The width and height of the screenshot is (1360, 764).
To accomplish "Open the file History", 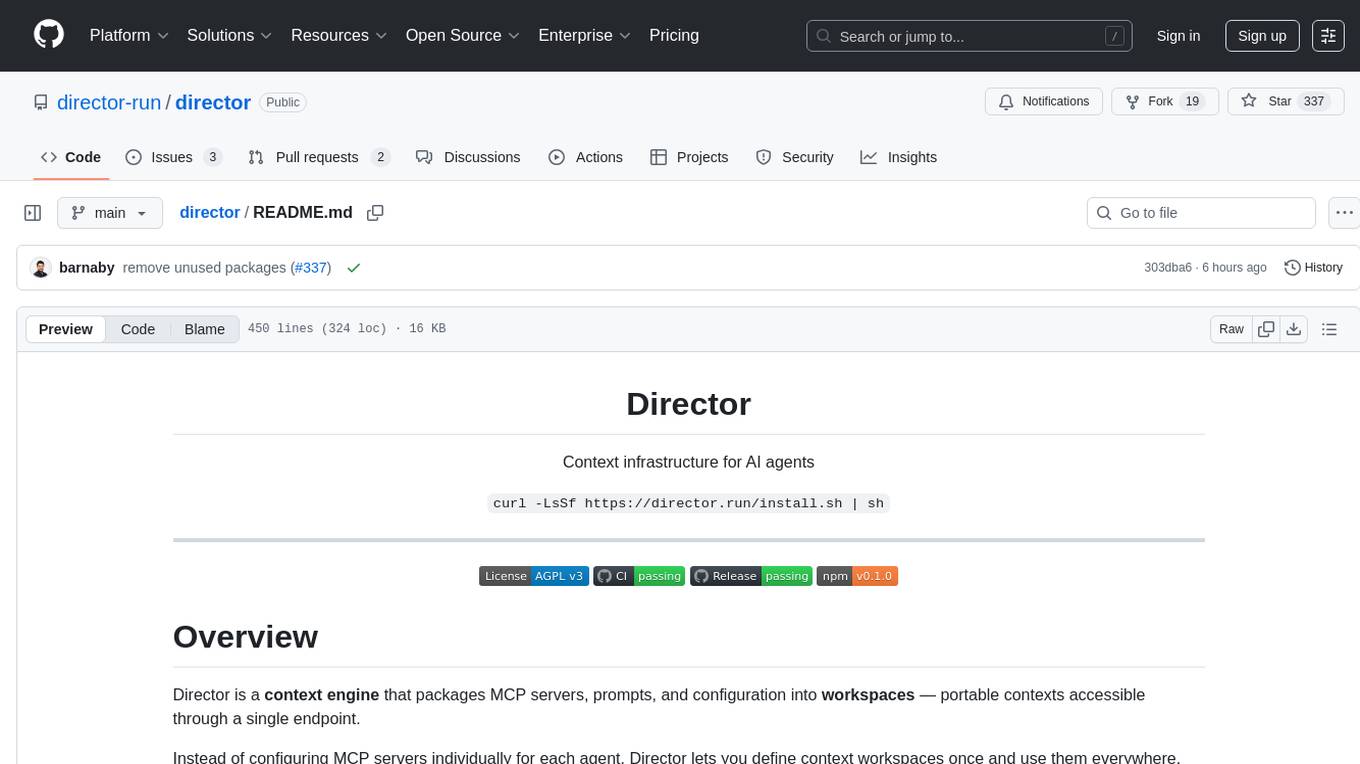I will 1313,268.
